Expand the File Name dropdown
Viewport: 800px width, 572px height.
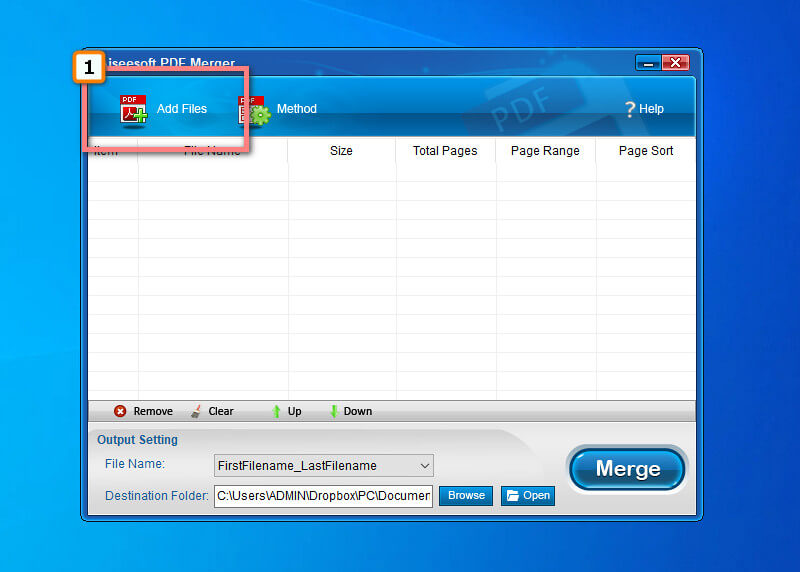pyautogui.click(x=424, y=465)
